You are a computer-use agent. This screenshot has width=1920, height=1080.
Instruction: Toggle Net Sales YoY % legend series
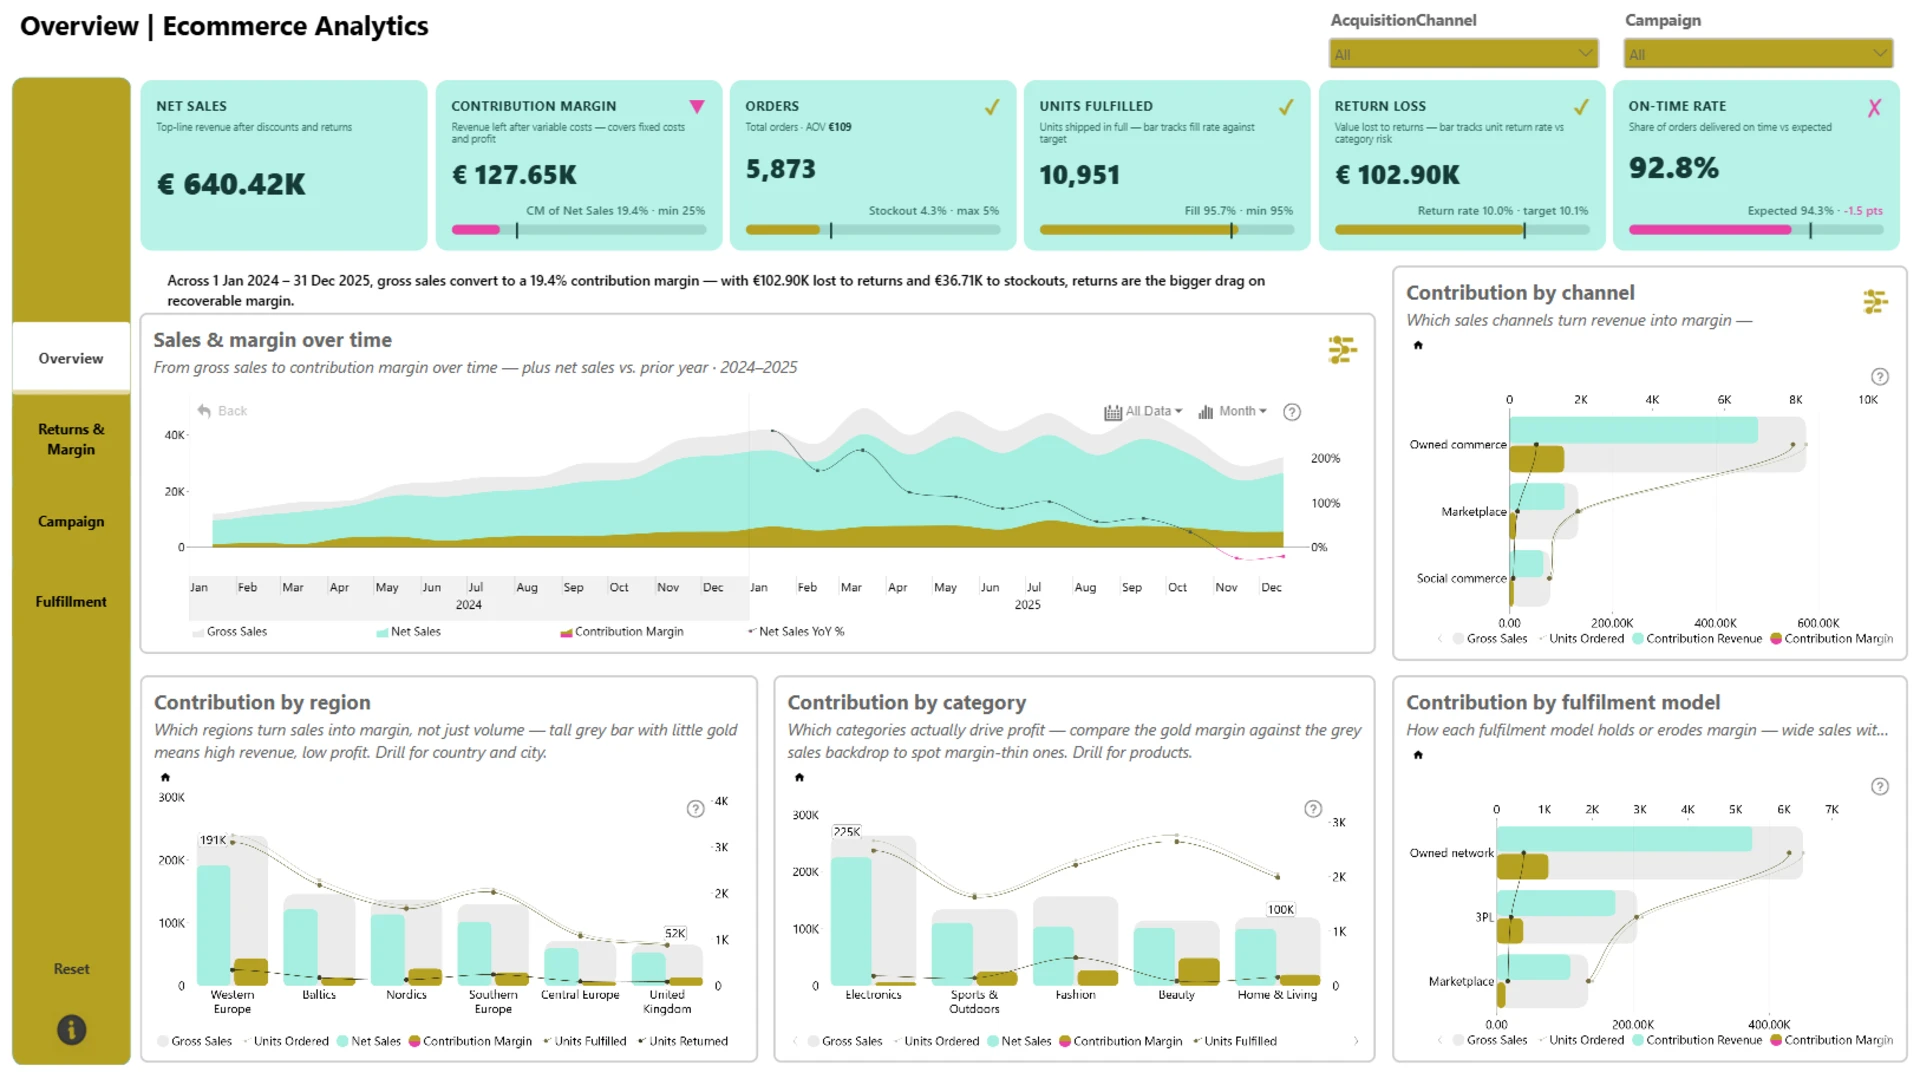coord(796,632)
